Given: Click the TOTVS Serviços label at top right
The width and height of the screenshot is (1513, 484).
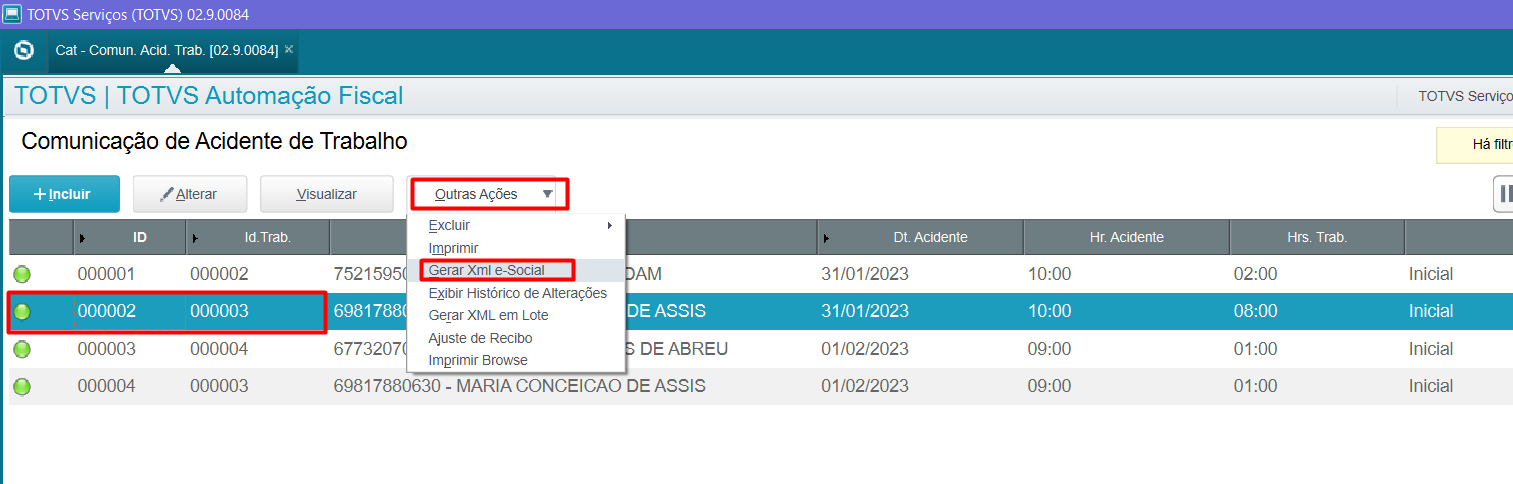Looking at the screenshot, I should [x=1465, y=96].
